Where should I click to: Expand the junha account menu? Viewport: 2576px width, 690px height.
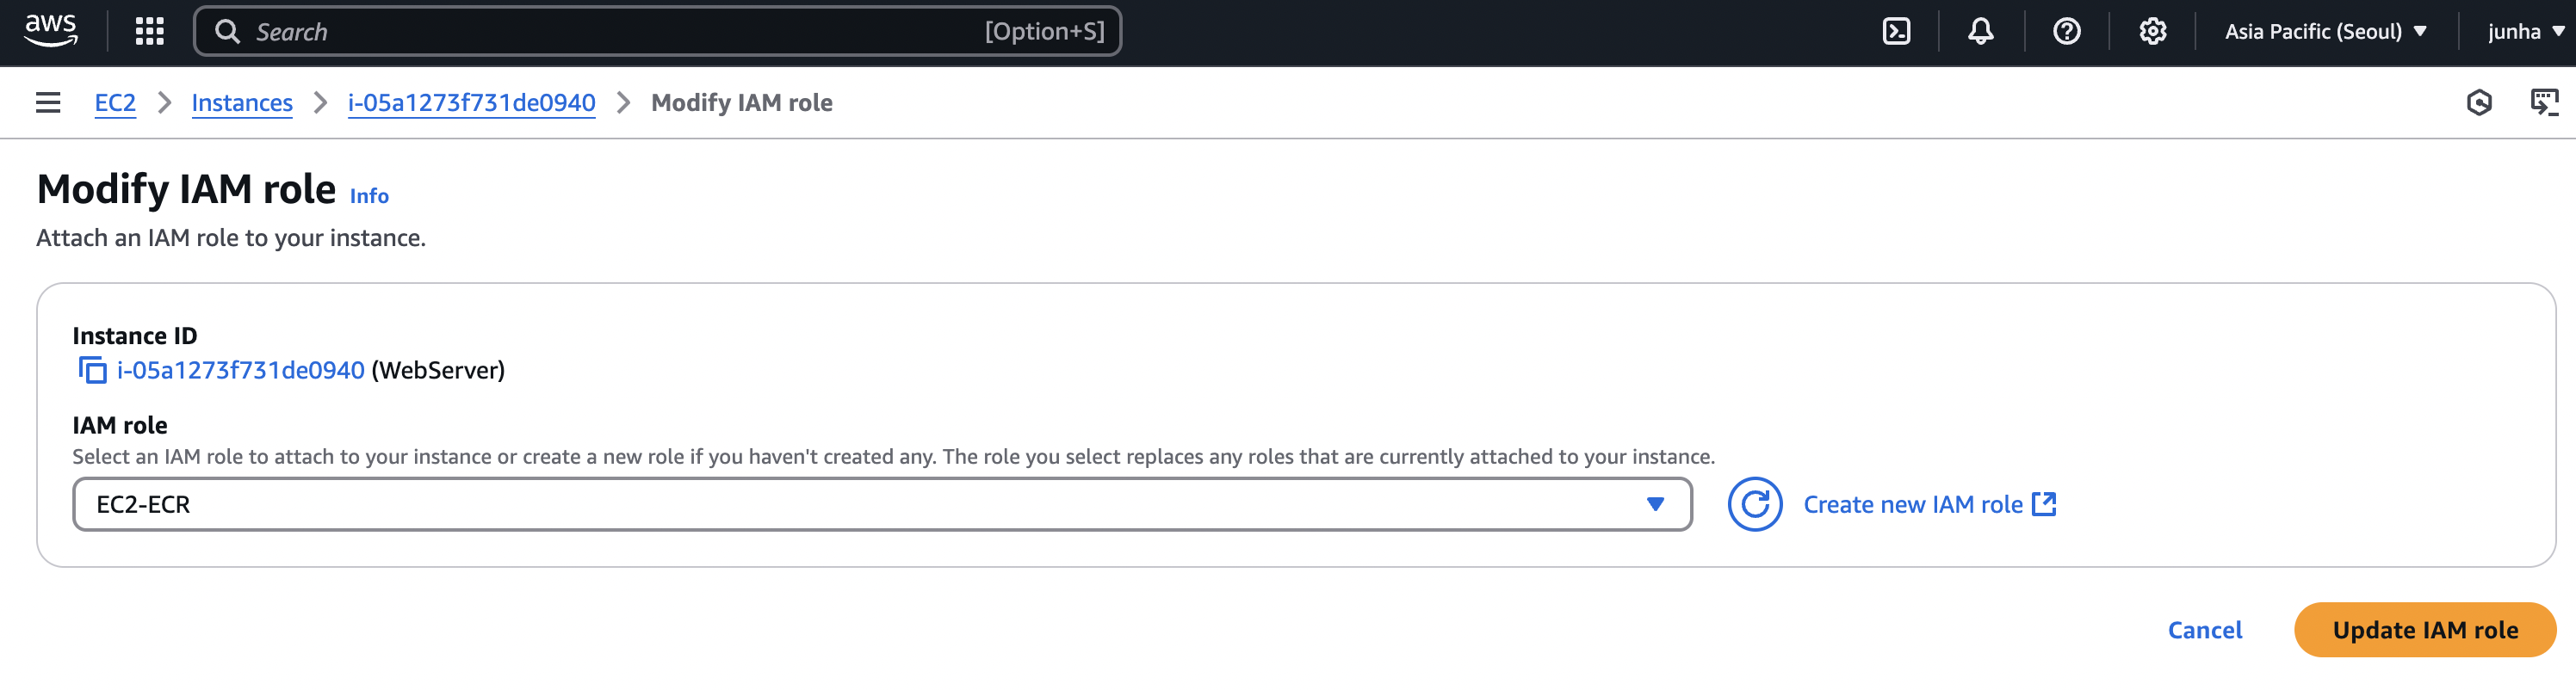click(2524, 31)
